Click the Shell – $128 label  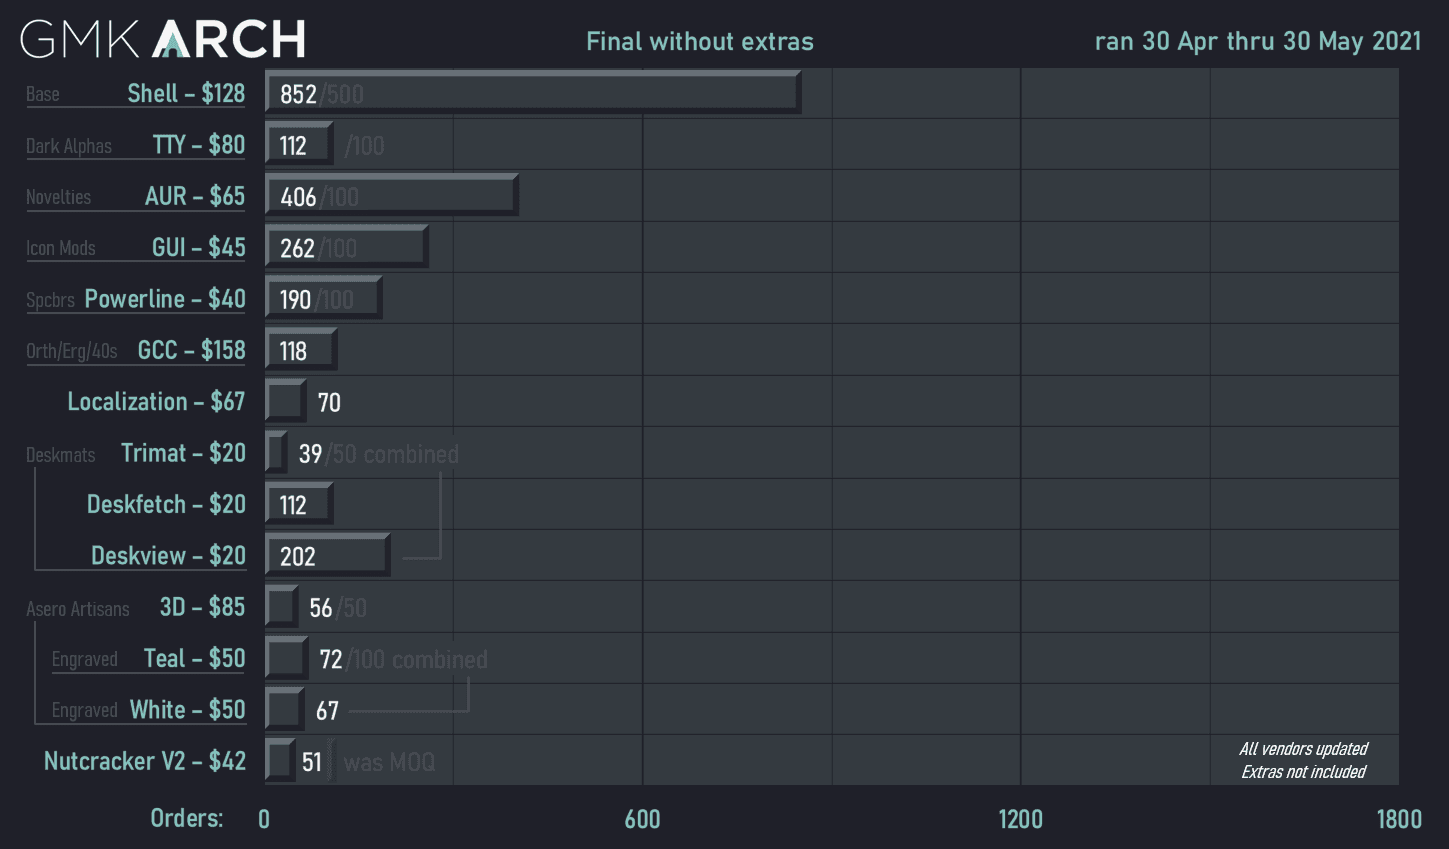[x=186, y=94]
